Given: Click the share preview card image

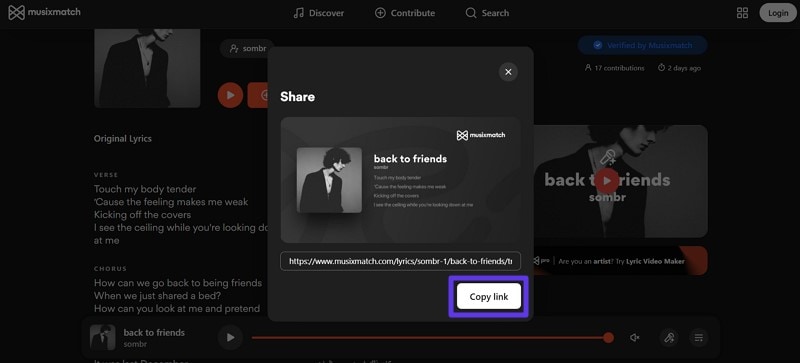Looking at the screenshot, I should click(x=401, y=180).
